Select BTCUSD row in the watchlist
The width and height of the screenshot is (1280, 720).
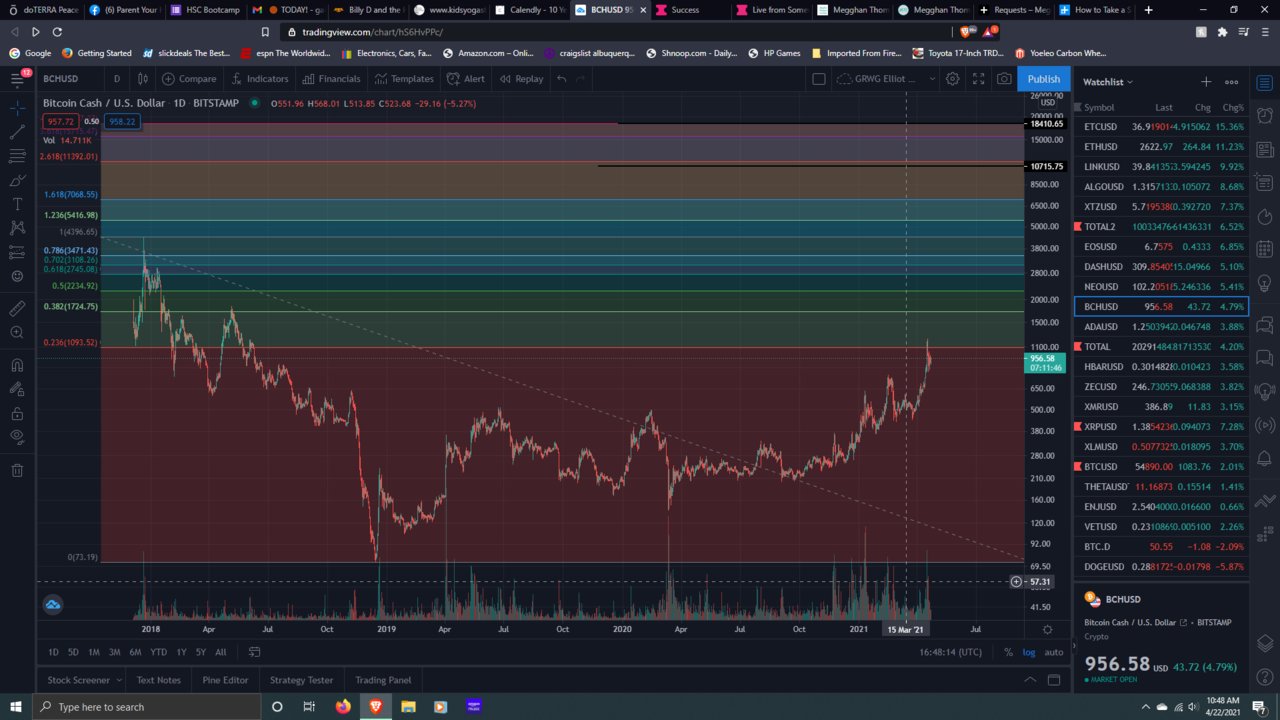coord(1161,467)
